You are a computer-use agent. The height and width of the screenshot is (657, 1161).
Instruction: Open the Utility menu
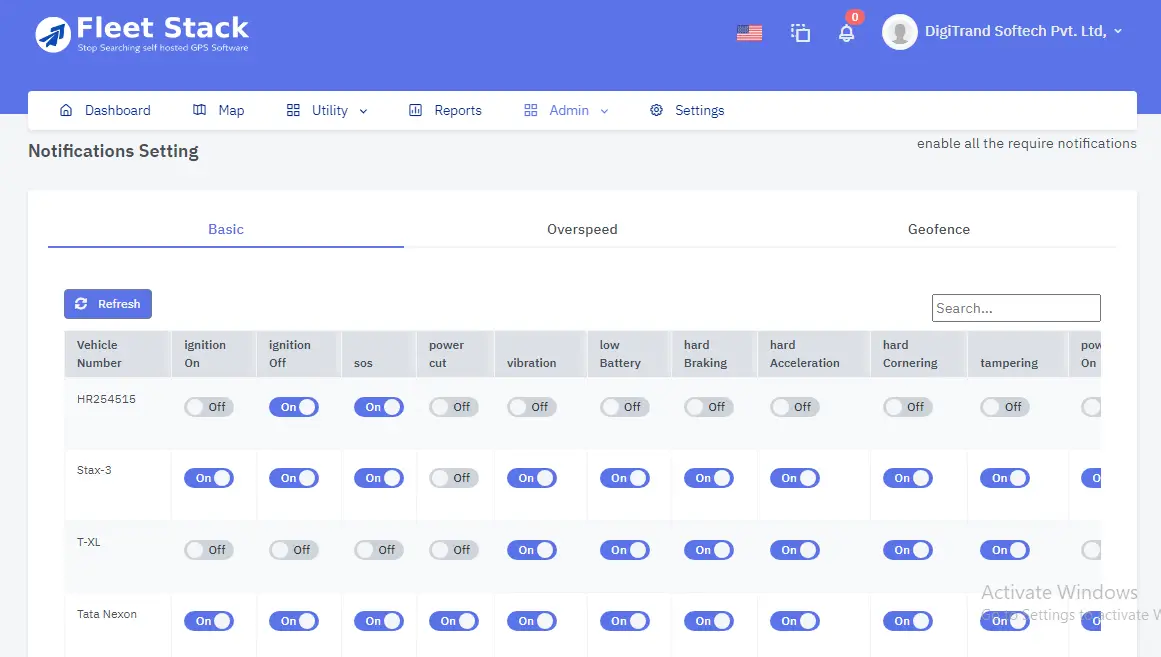click(x=327, y=110)
